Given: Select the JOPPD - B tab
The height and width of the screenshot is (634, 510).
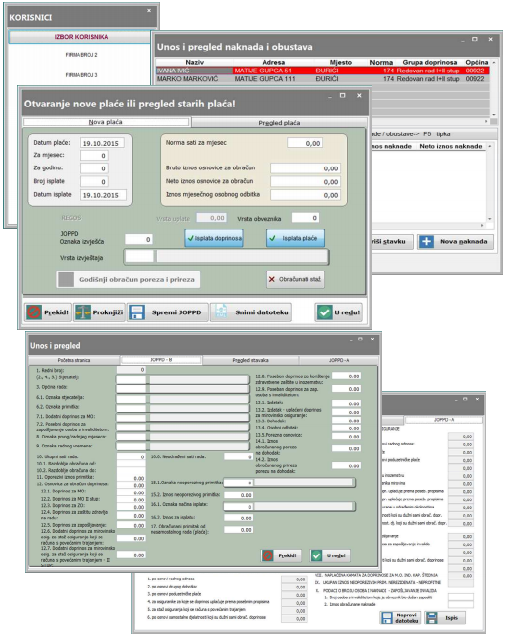Looking at the screenshot, I should point(161,359).
